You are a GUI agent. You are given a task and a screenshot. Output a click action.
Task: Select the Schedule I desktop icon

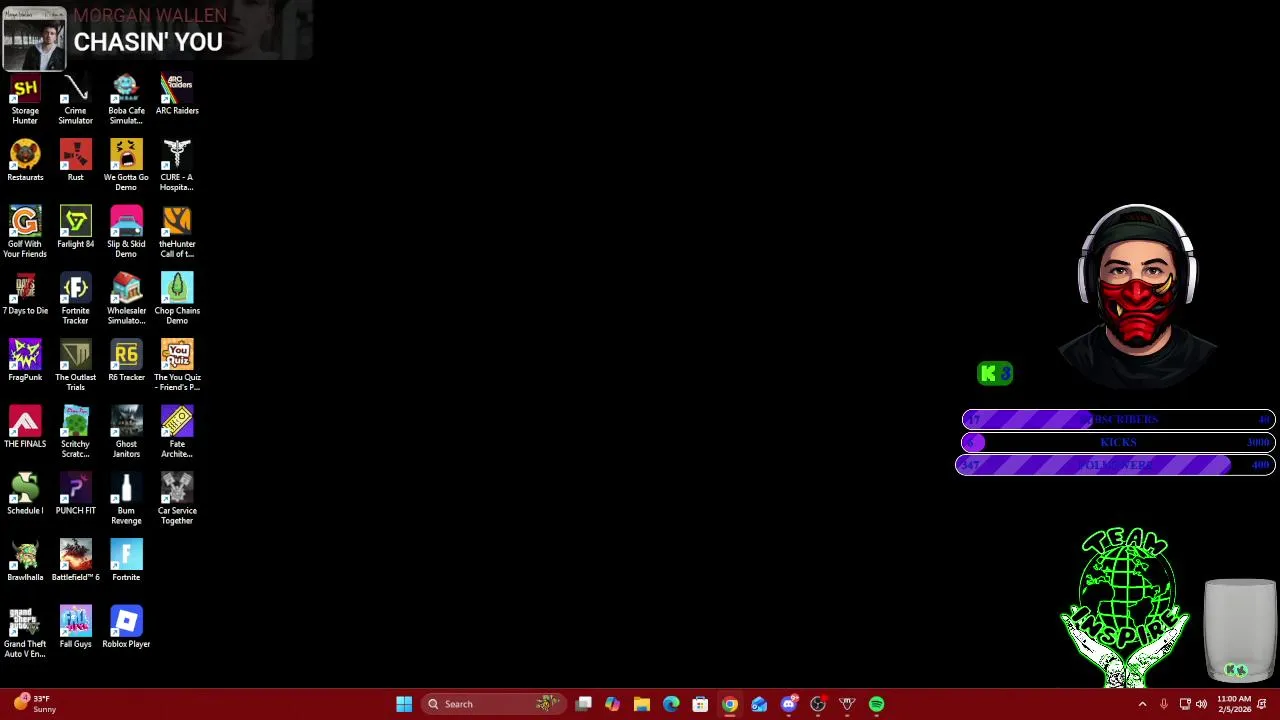tap(25, 495)
